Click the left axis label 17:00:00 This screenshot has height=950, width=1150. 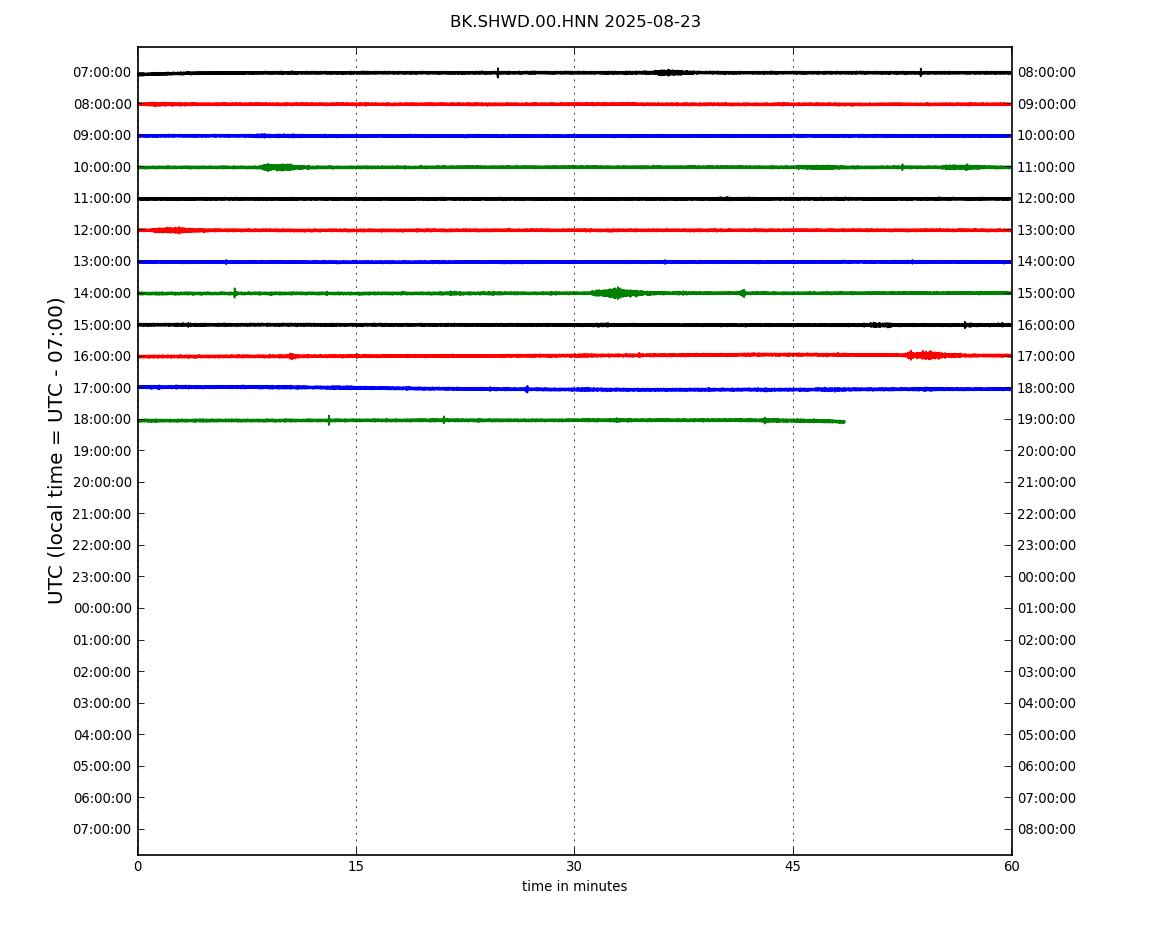(x=103, y=388)
